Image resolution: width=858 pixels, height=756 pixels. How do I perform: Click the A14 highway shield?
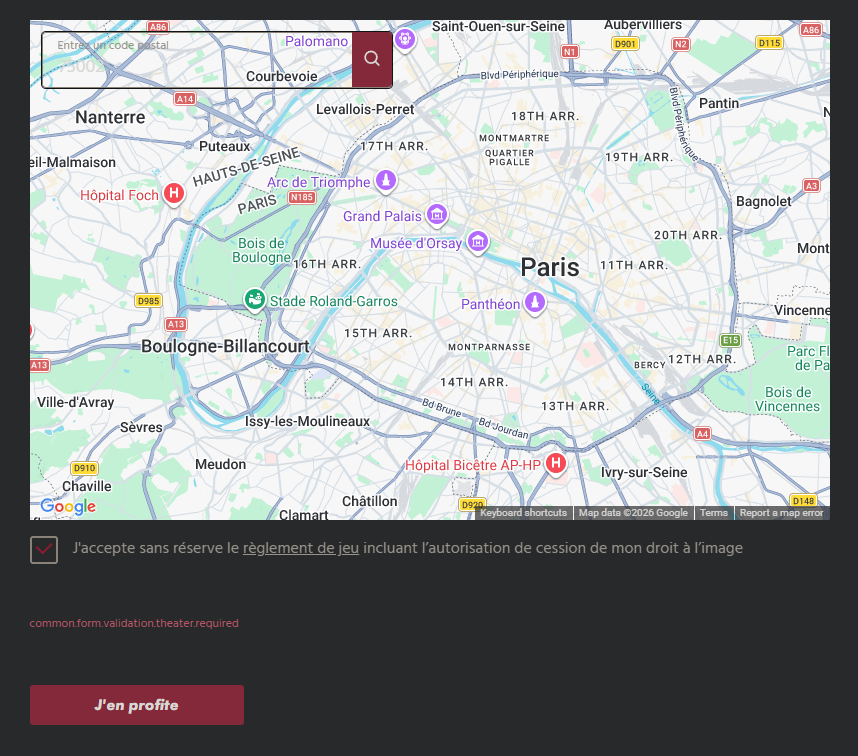(x=185, y=99)
